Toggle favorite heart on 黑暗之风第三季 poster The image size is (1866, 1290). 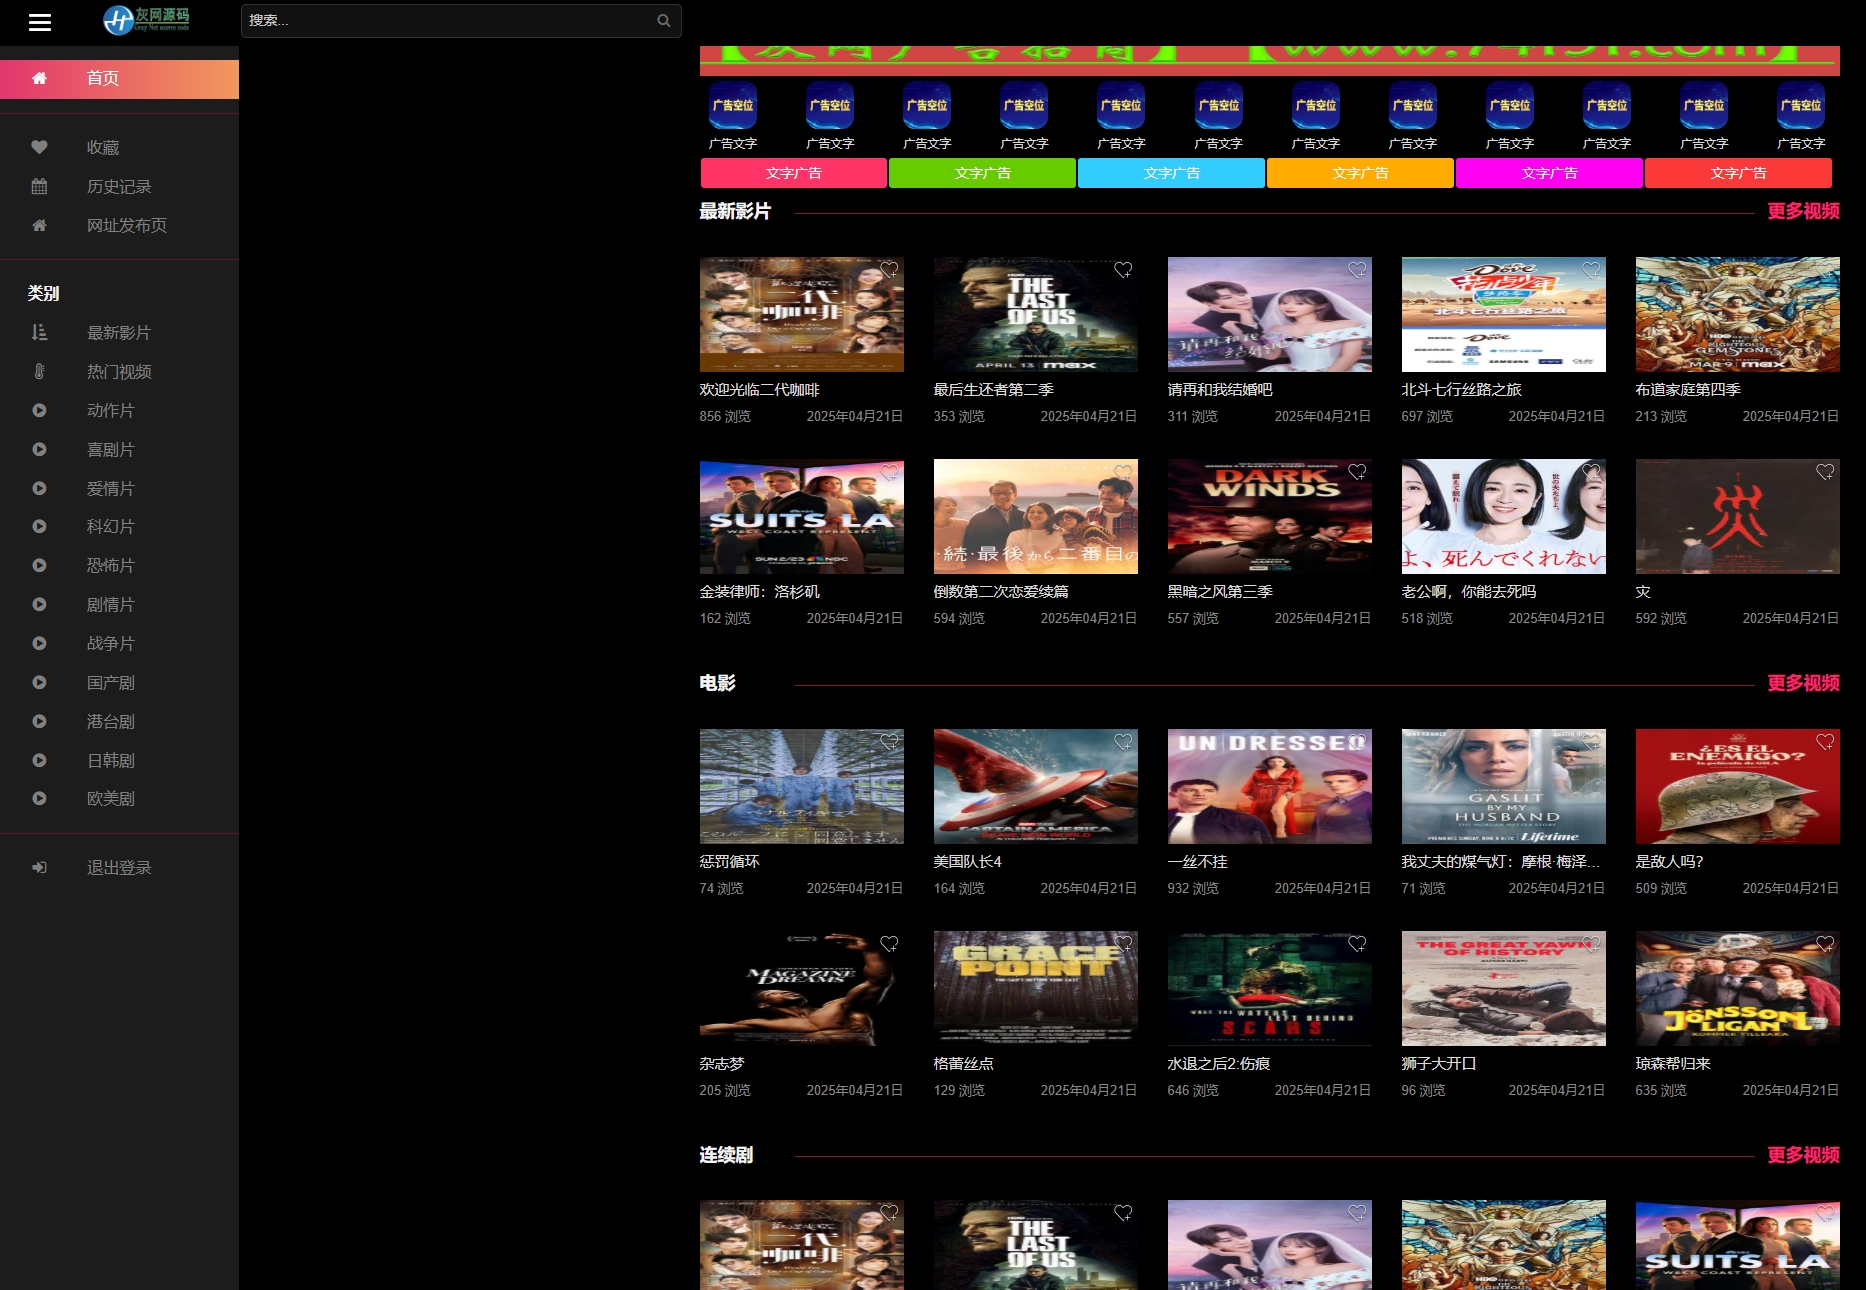pyautogui.click(x=1357, y=472)
